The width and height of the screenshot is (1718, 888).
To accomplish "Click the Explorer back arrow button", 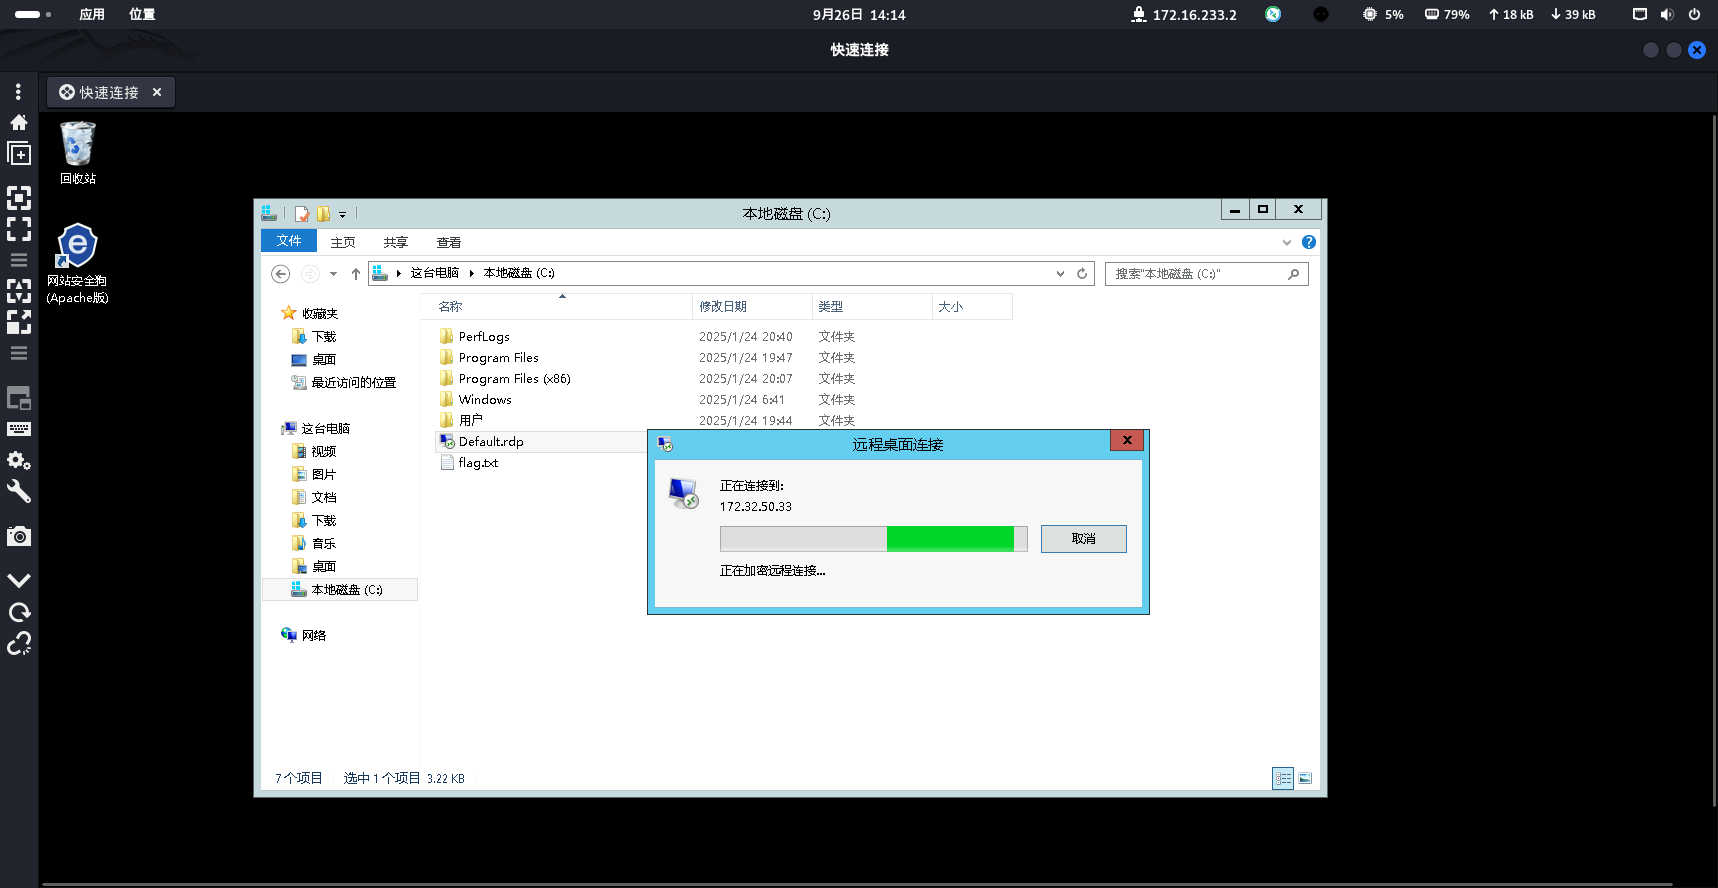I will (x=281, y=273).
